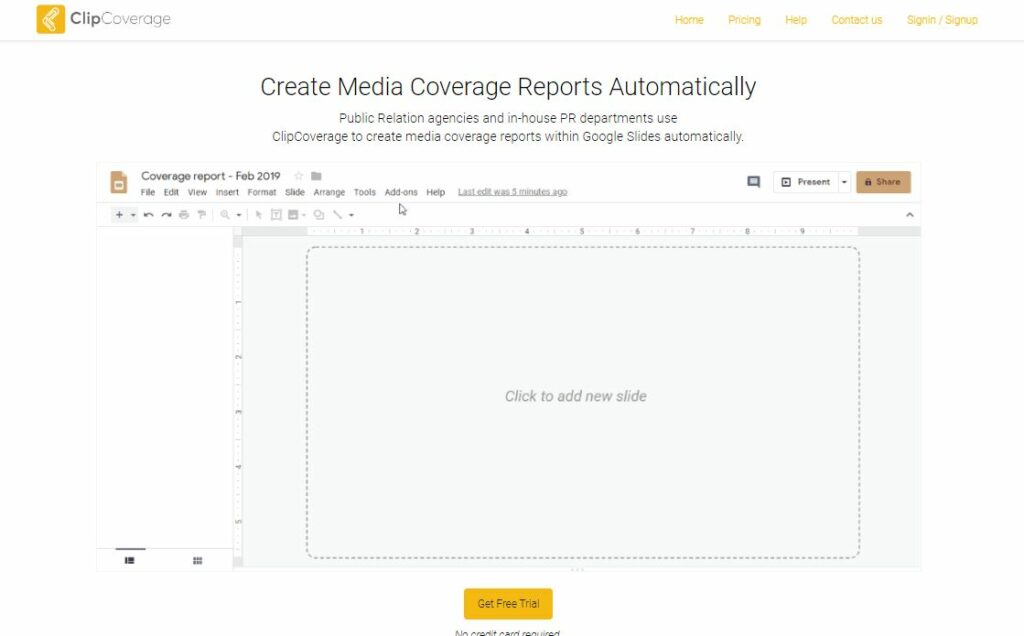Open the line type dropdown arrow
Viewport: 1024px width, 636px height.
351,215
